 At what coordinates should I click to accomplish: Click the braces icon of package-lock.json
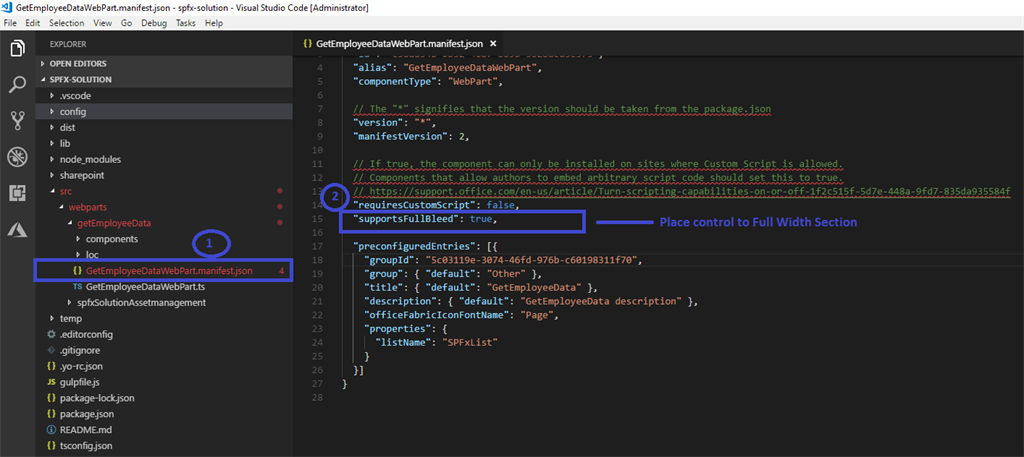(52, 398)
